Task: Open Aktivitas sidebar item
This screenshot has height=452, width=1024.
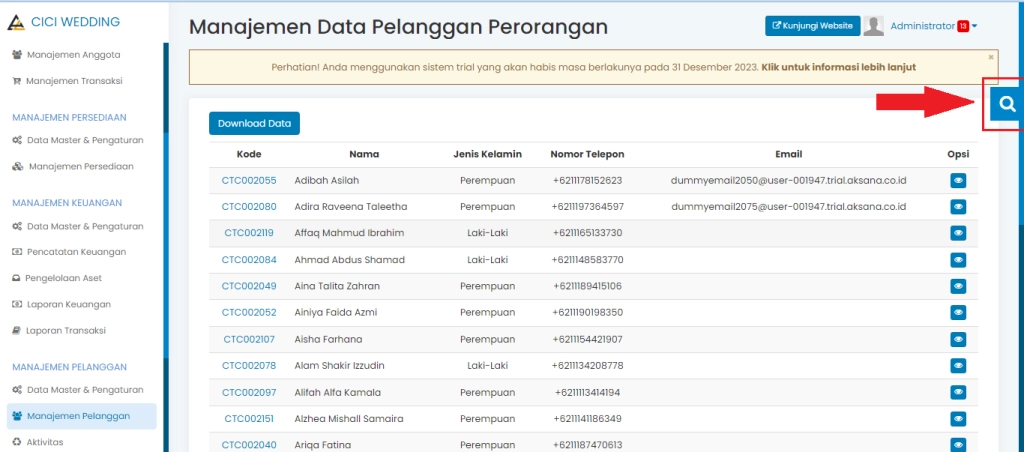Action: 38,442
